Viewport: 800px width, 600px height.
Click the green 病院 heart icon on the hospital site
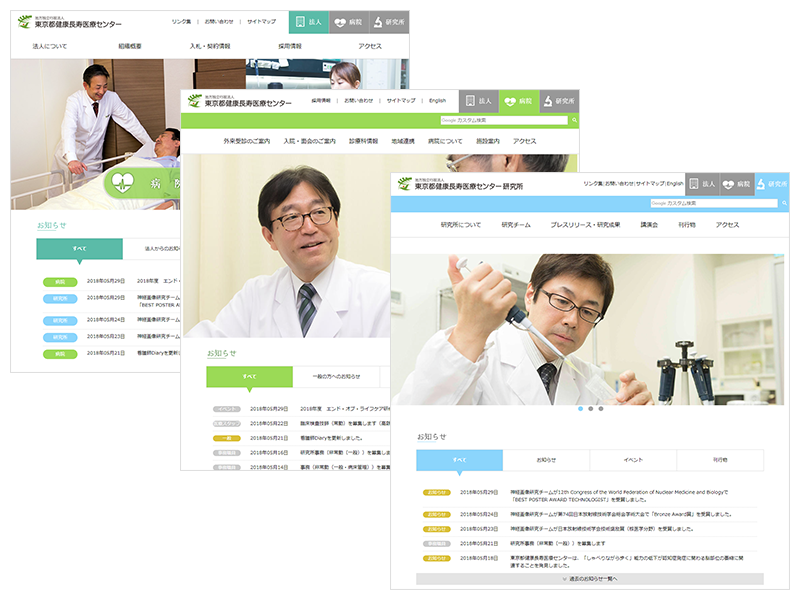[519, 101]
